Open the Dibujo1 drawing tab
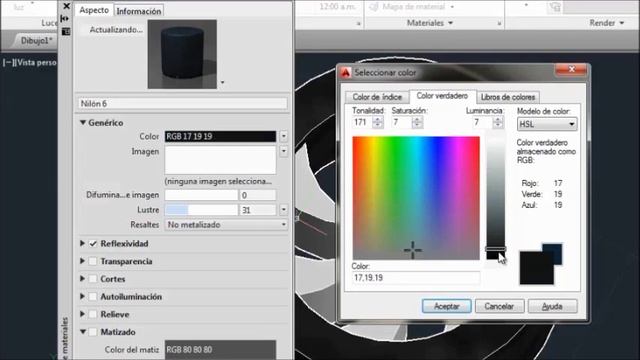The width and height of the screenshot is (640, 360). 36,40
